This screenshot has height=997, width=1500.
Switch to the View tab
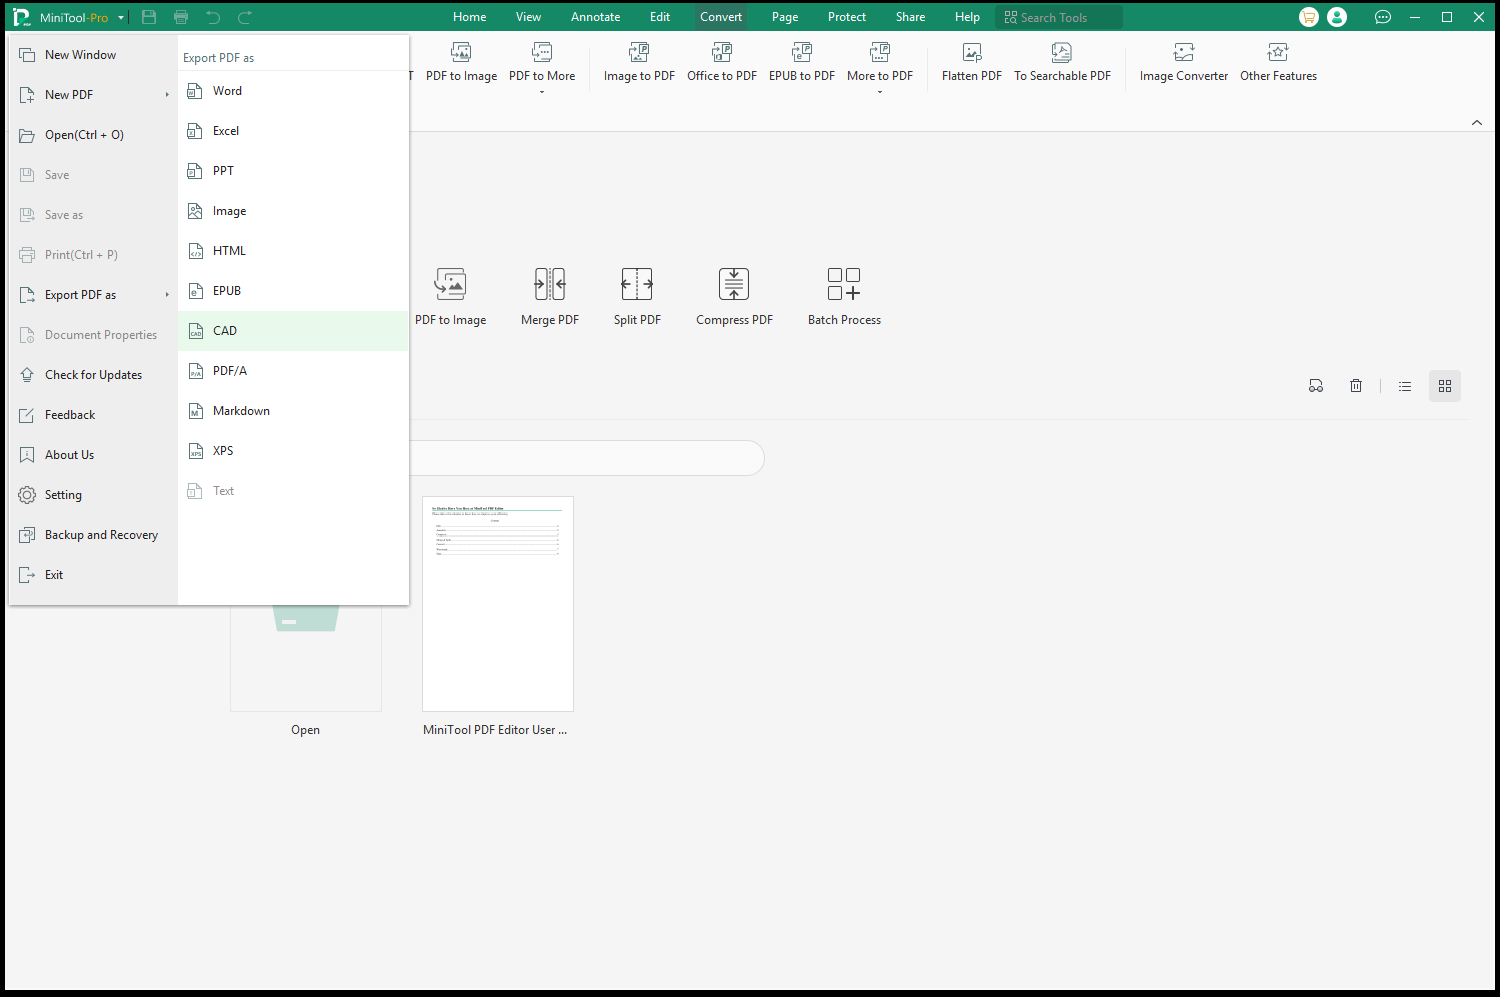528,17
